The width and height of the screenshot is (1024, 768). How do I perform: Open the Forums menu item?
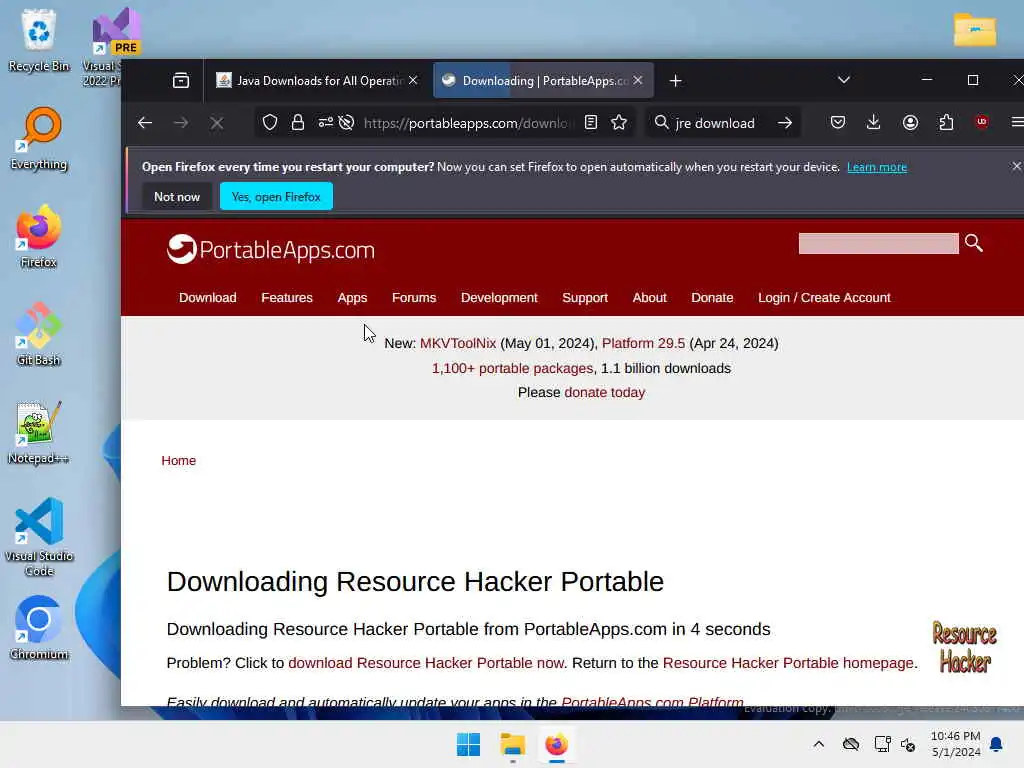[x=413, y=298]
